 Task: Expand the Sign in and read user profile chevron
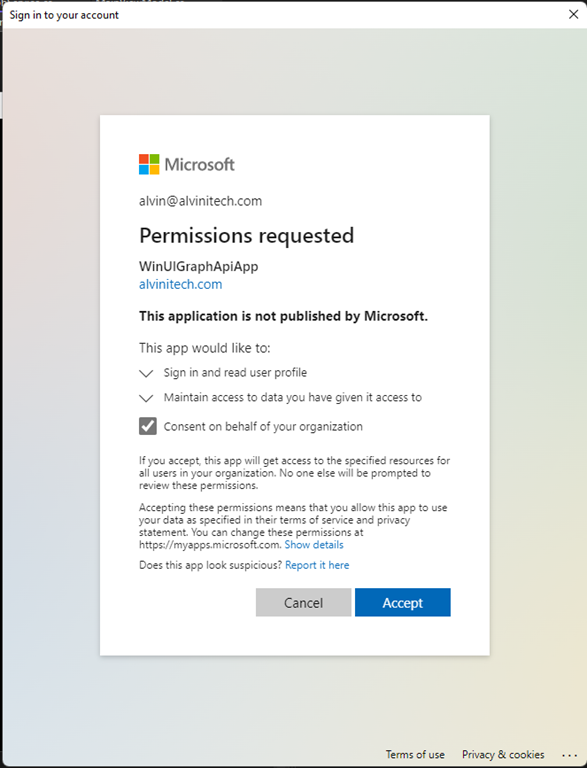pos(146,373)
